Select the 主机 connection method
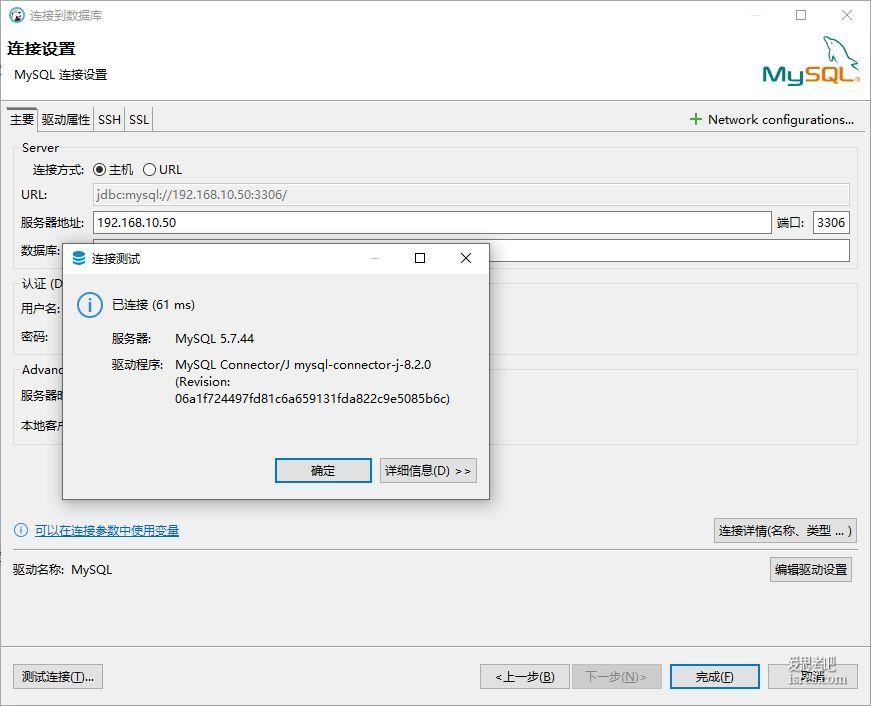The image size is (871, 706). (113, 169)
